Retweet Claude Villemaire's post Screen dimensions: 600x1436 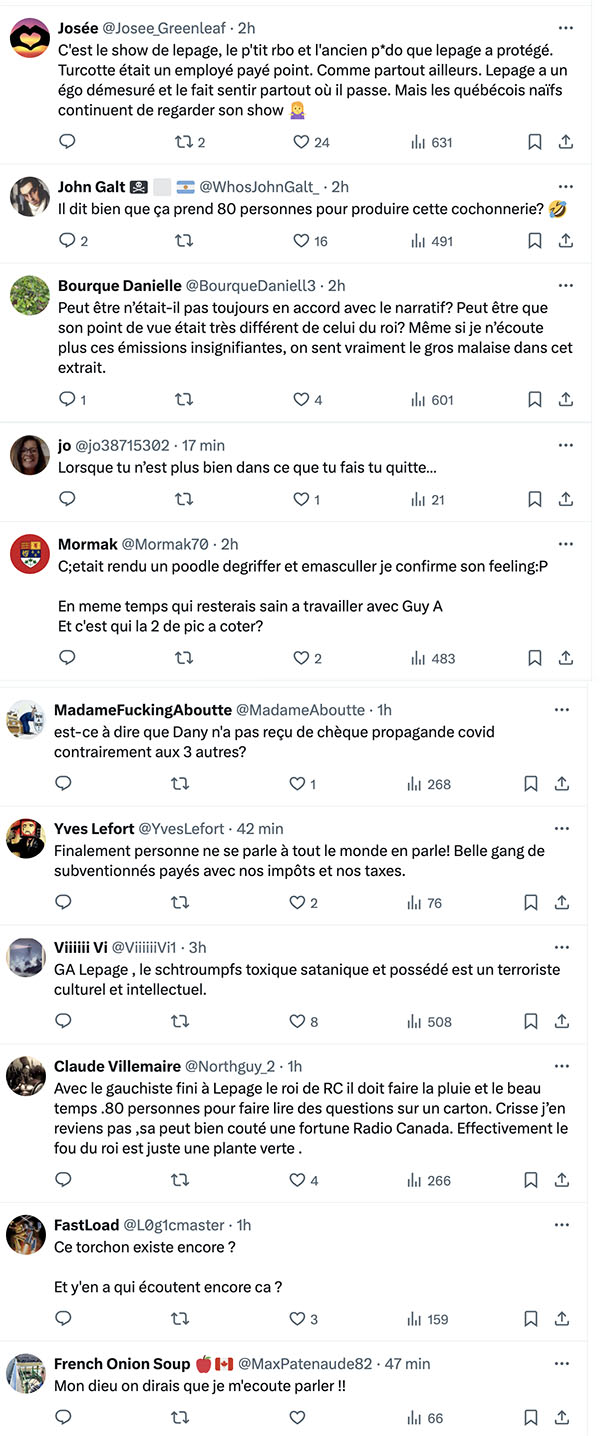[180, 1180]
